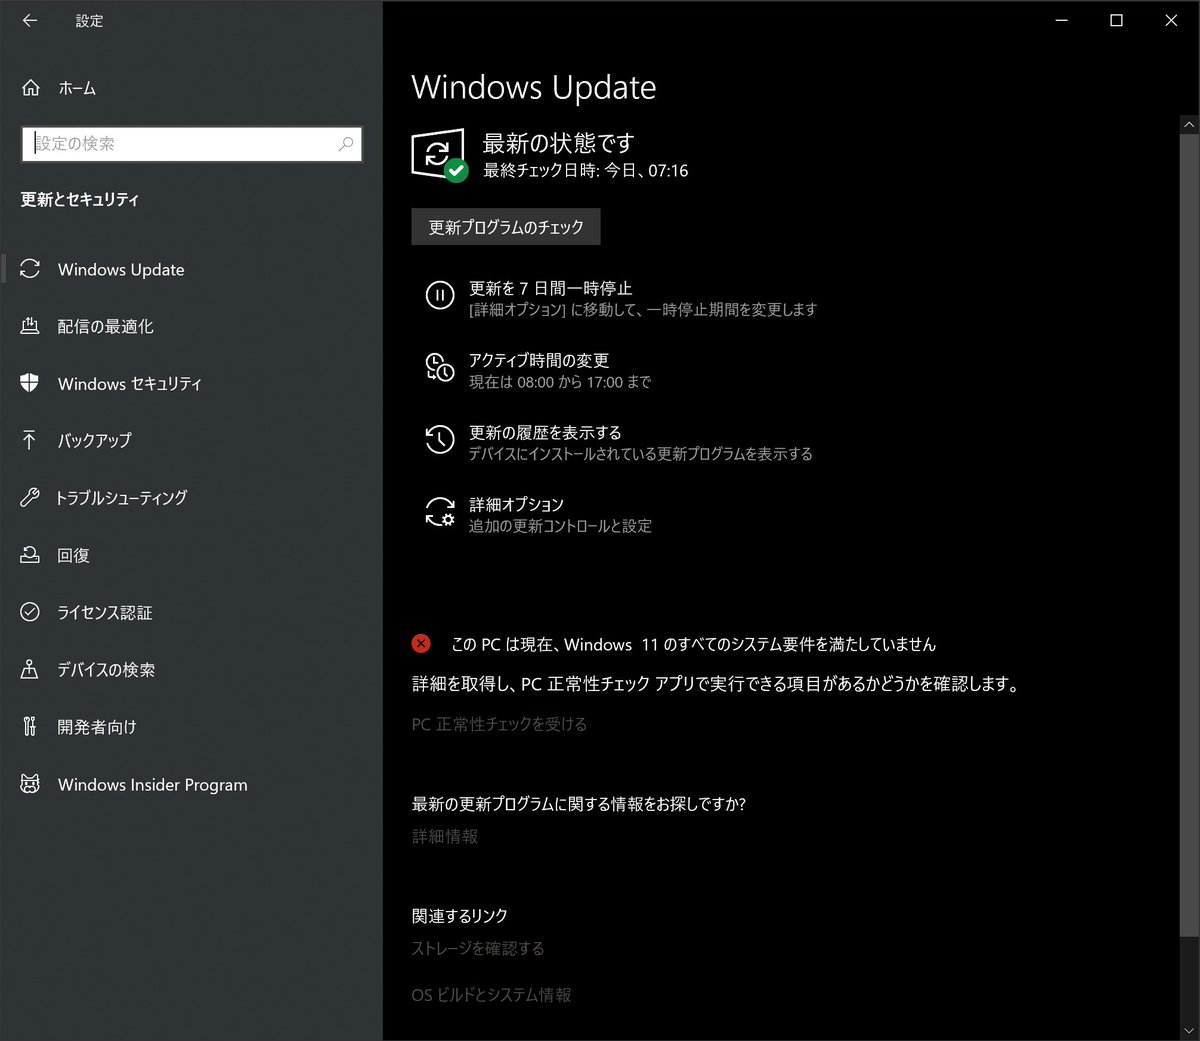The height and width of the screenshot is (1041, 1200).
Task: Open 回復 section
Action: (x=74, y=555)
